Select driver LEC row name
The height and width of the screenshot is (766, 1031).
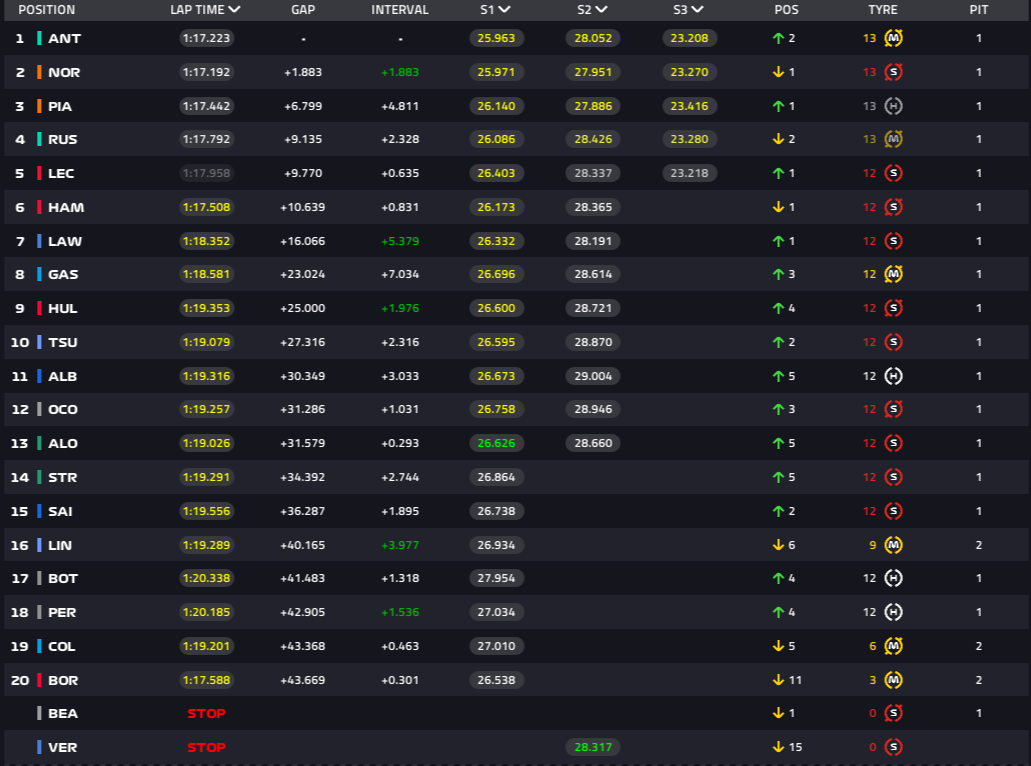[x=61, y=174]
